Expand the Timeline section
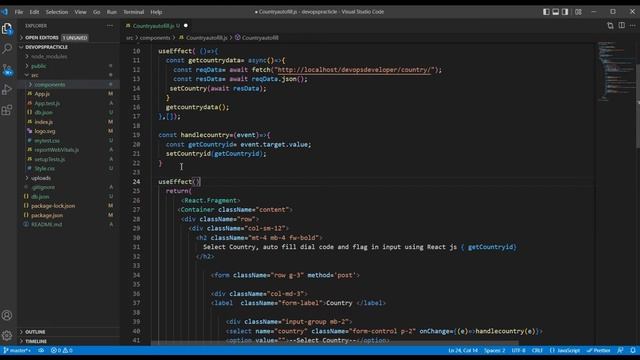This screenshot has width=640, height=360. (x=69, y=341)
